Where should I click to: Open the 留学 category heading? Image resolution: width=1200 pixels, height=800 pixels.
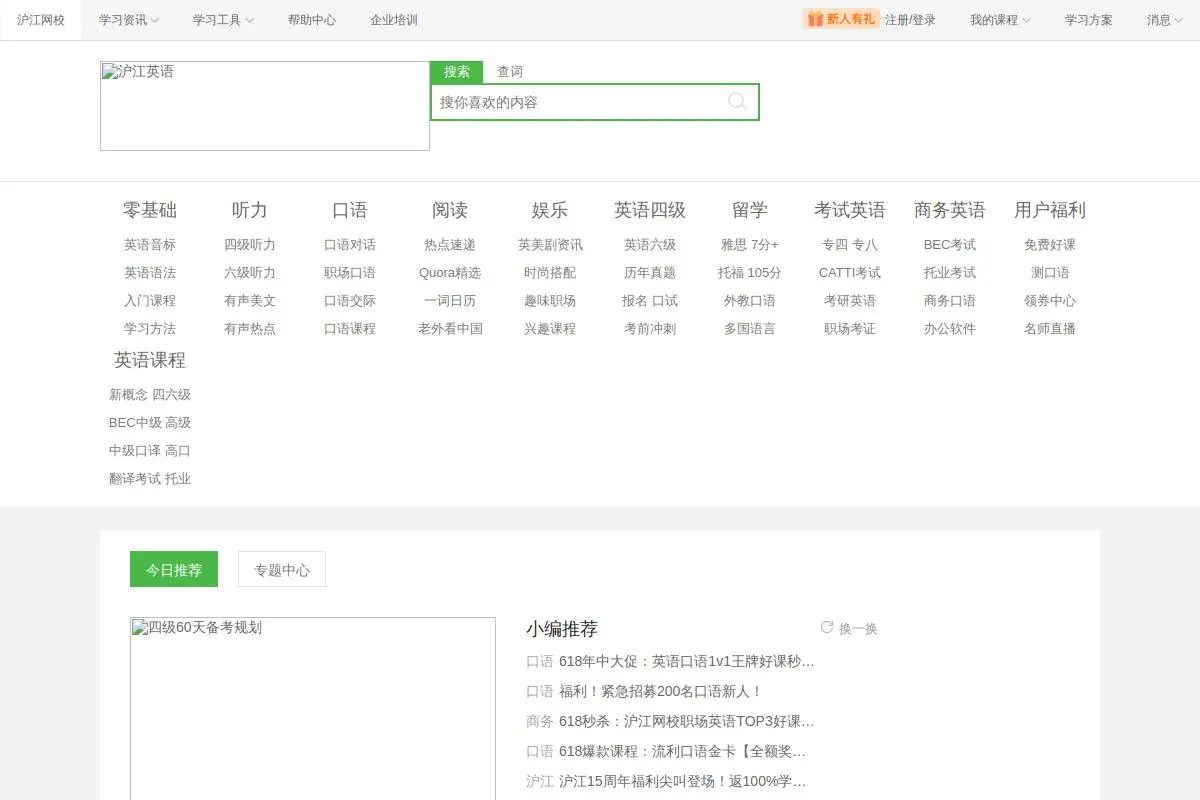pos(750,210)
